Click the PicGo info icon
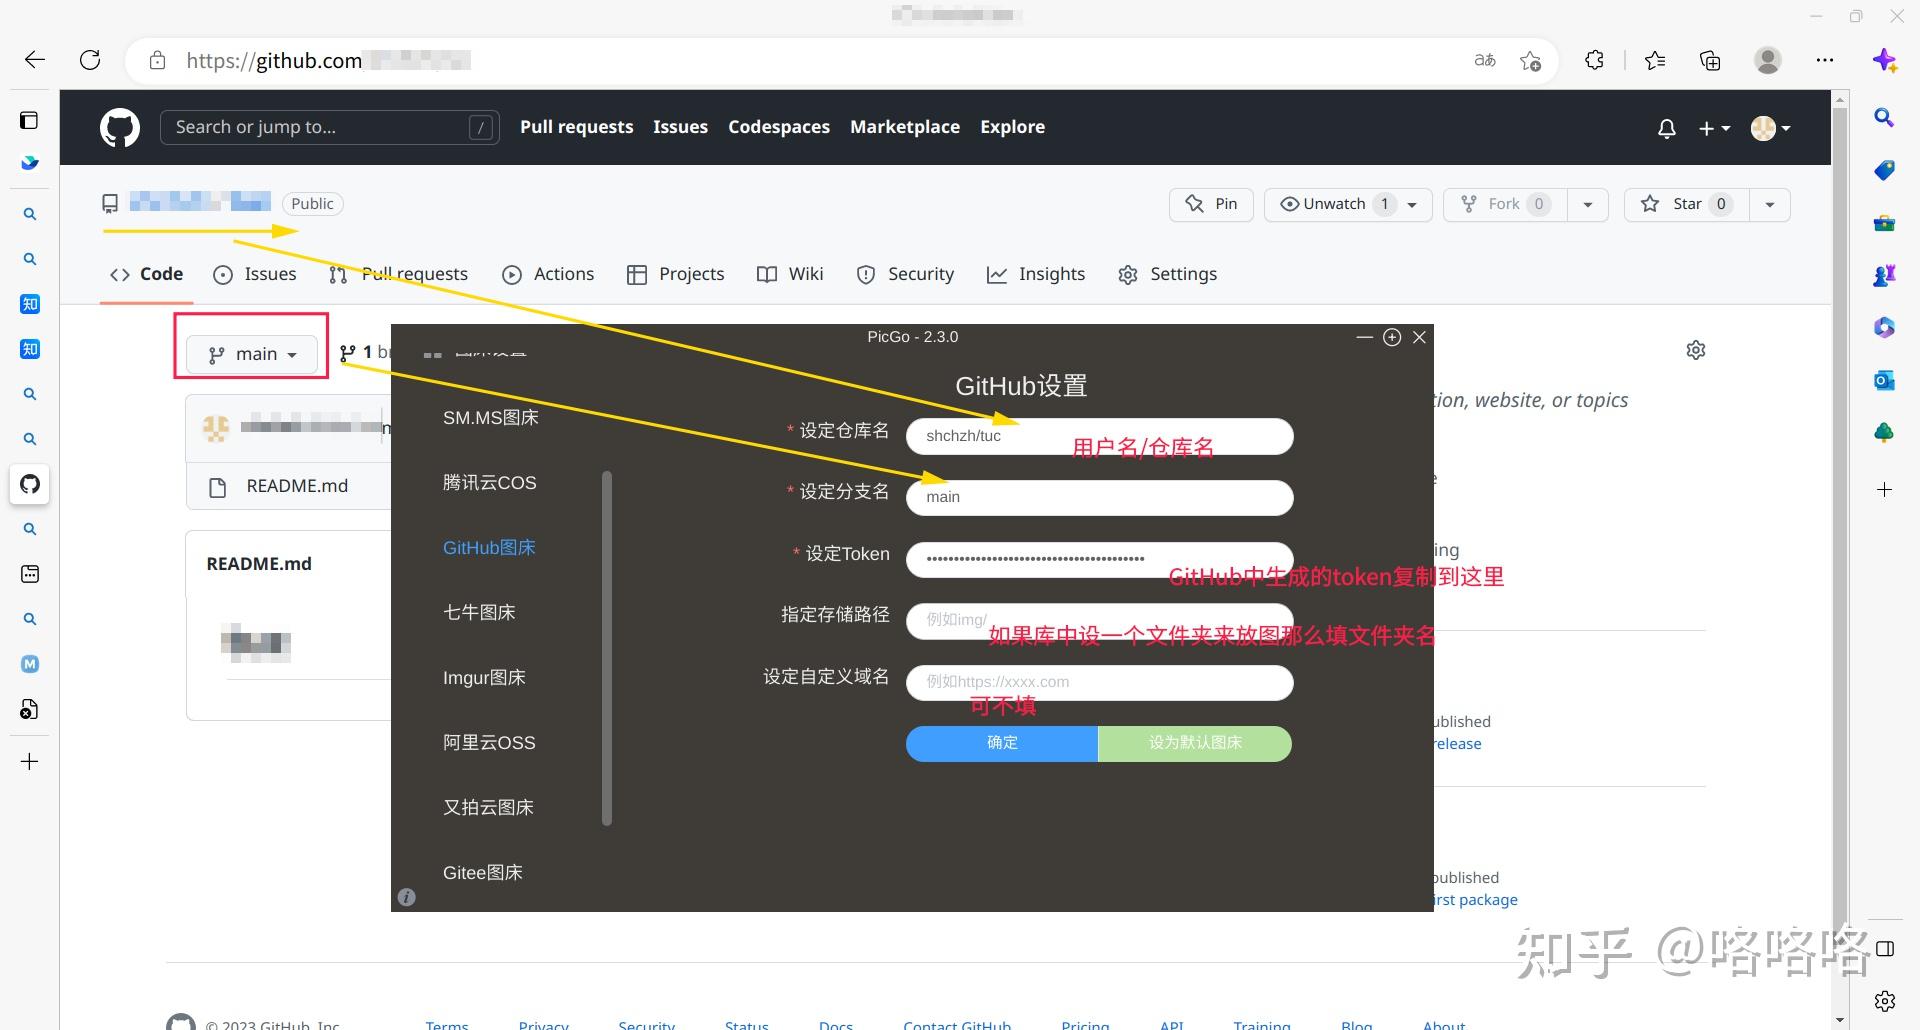Viewport: 1920px width, 1030px height. tap(406, 896)
